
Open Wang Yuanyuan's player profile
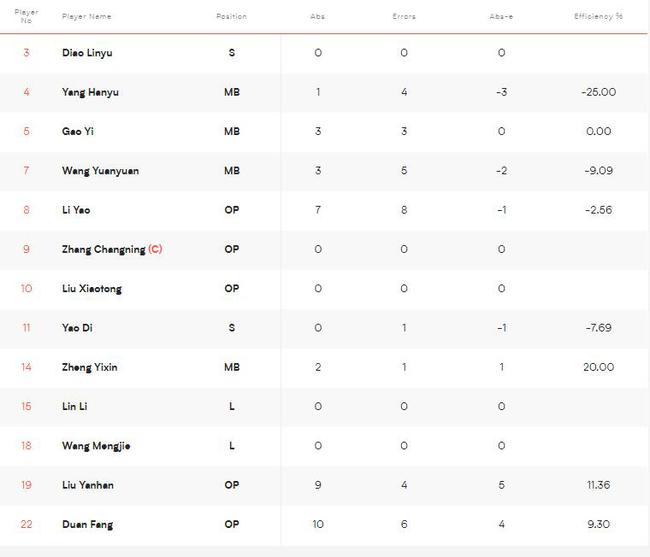(100, 171)
